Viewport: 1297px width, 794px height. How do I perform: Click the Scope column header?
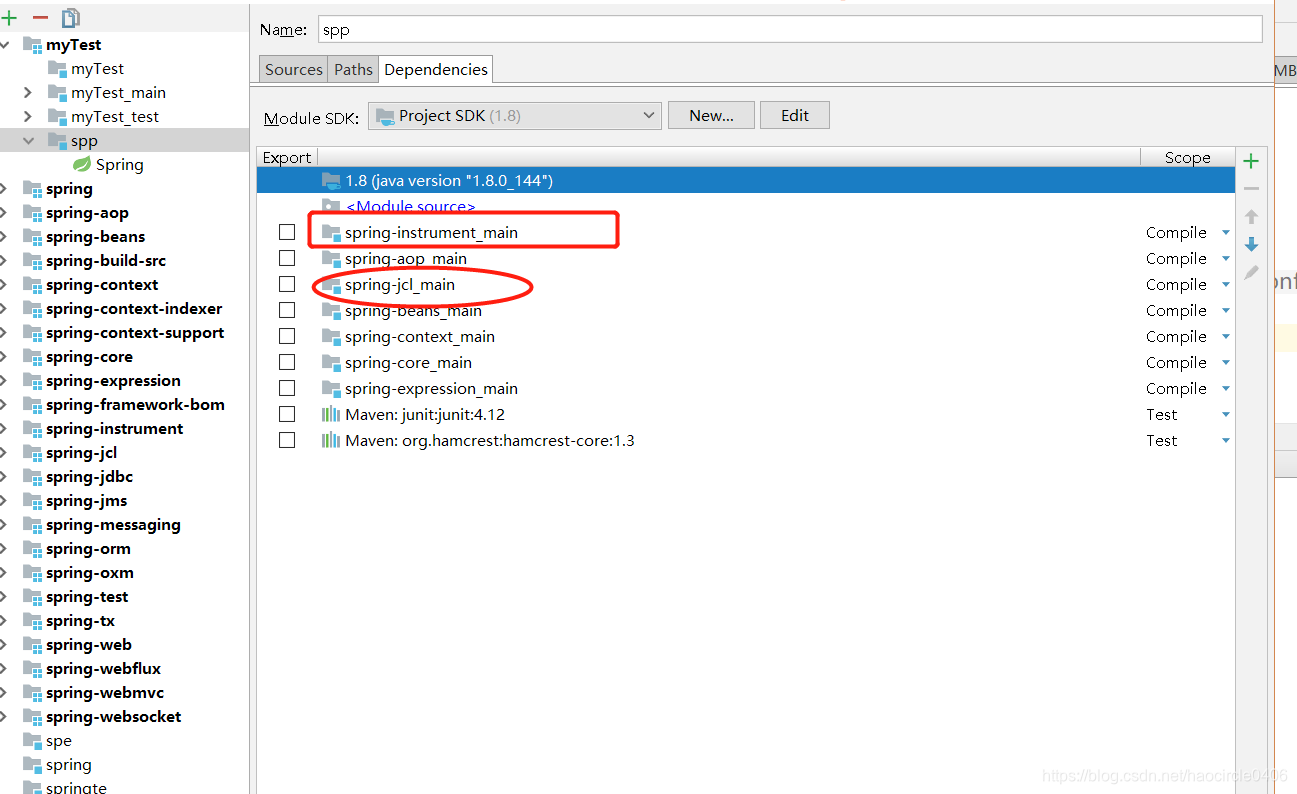[x=1187, y=157]
